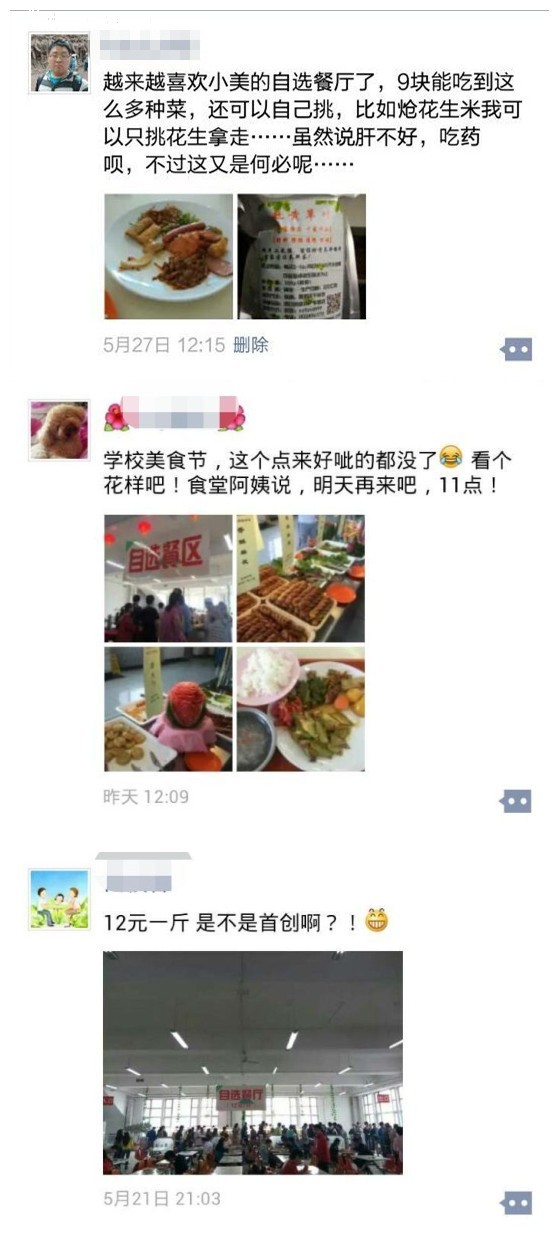Open comment menu on May 21 post
The height and width of the screenshot is (1243, 559).
tap(516, 1202)
